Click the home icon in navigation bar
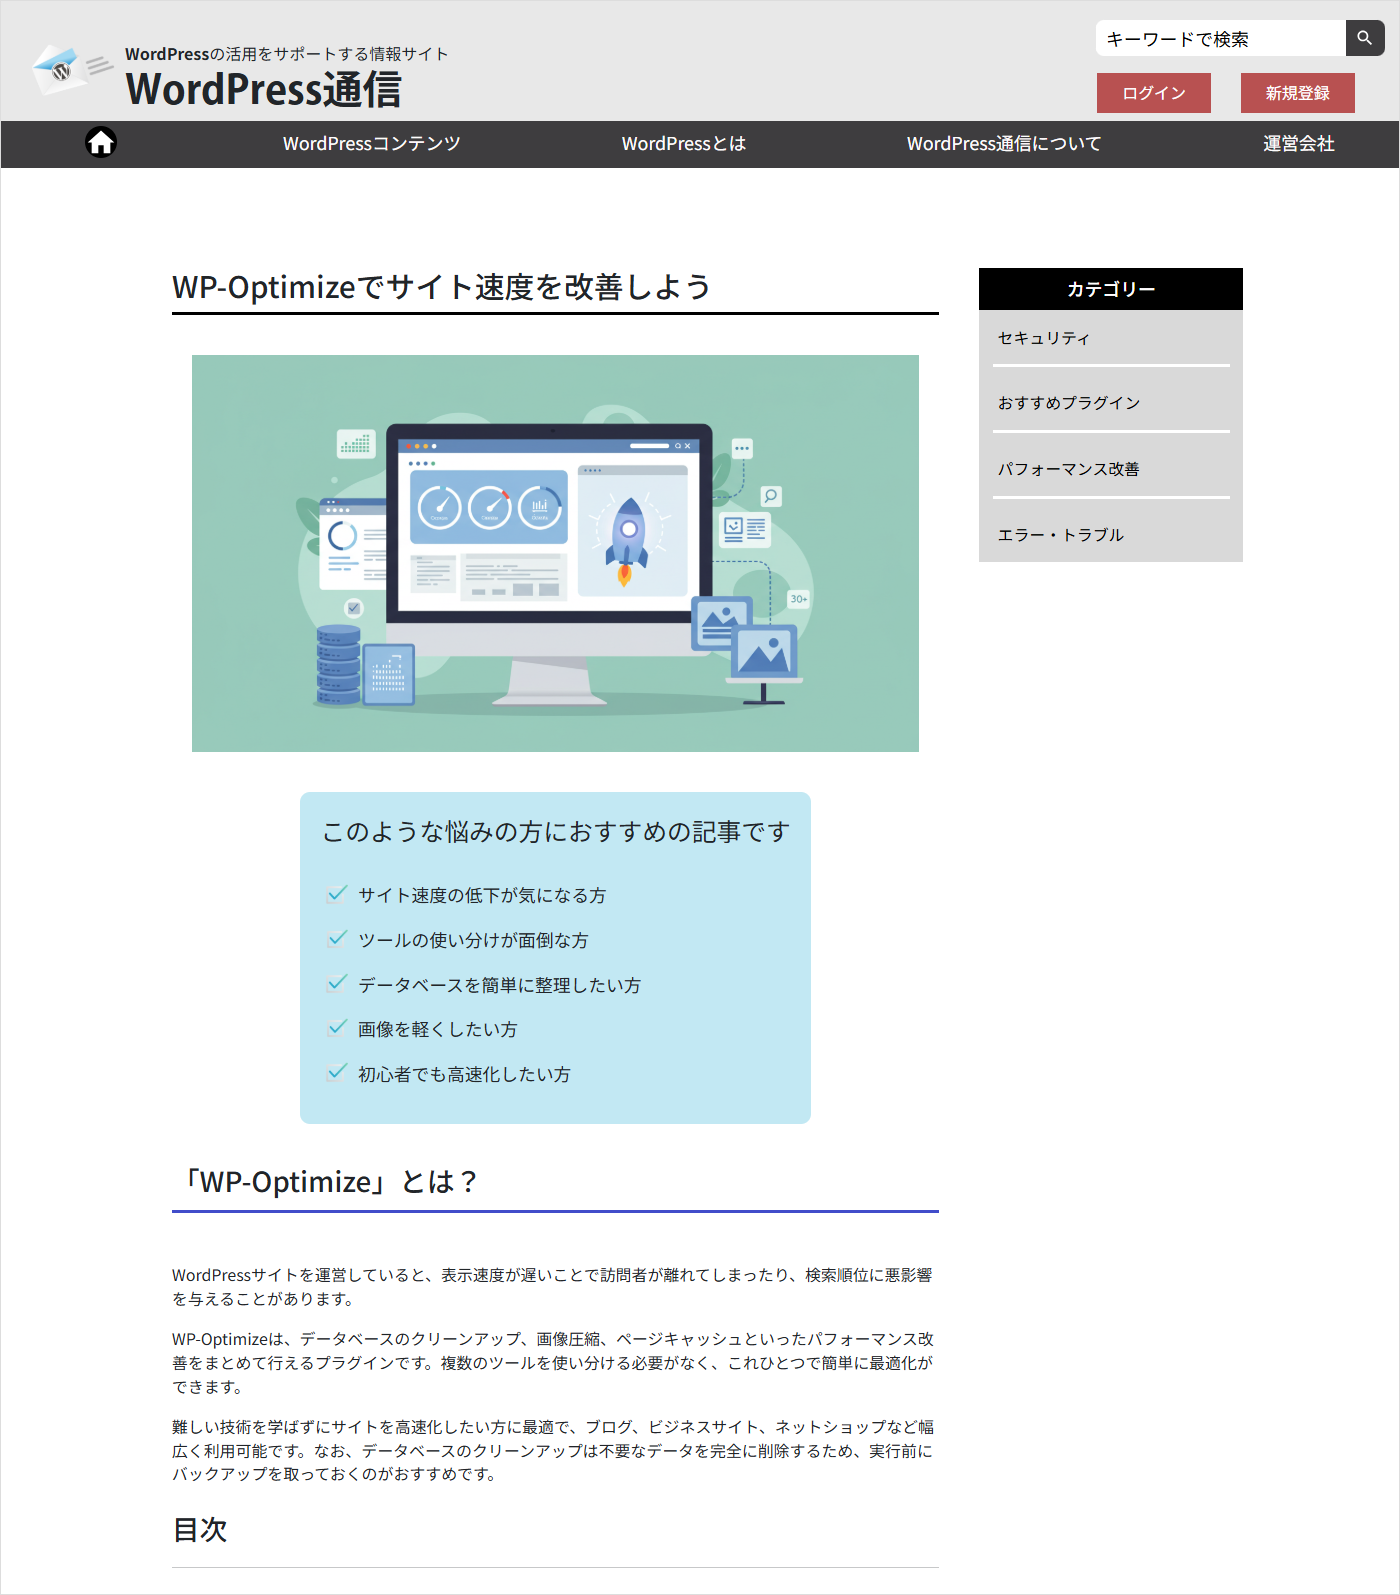Screen dimensions: 1400x1595 pos(100,143)
